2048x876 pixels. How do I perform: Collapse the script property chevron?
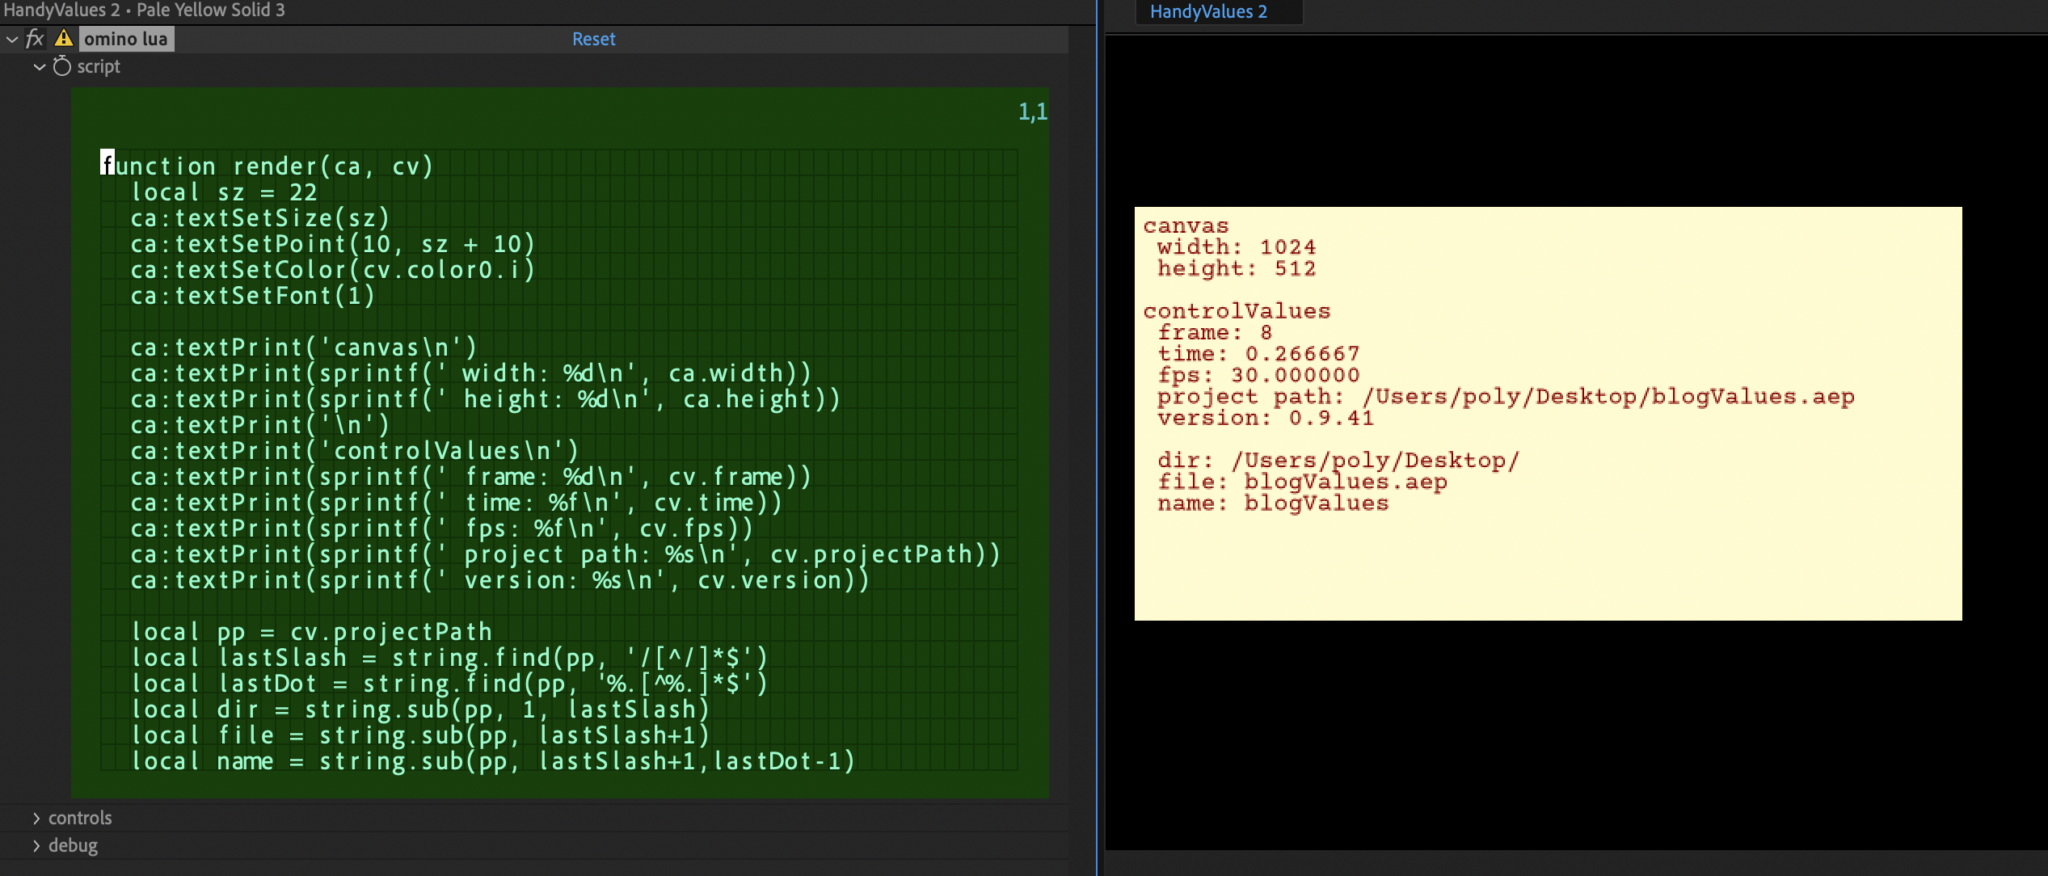(x=39, y=67)
